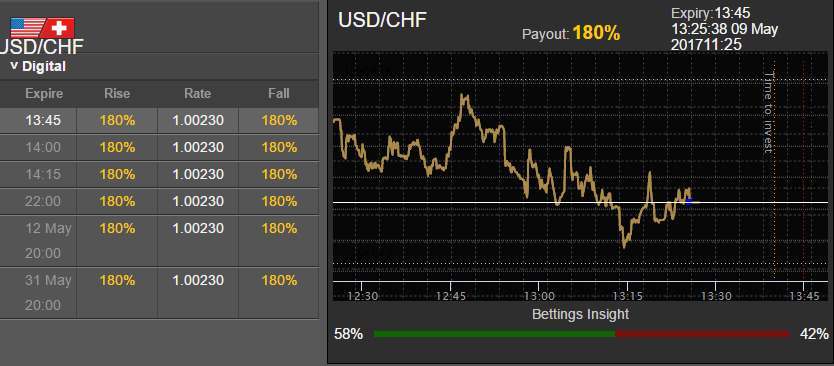
Task: Click the 12:45 time axis label
Action: tap(451, 295)
